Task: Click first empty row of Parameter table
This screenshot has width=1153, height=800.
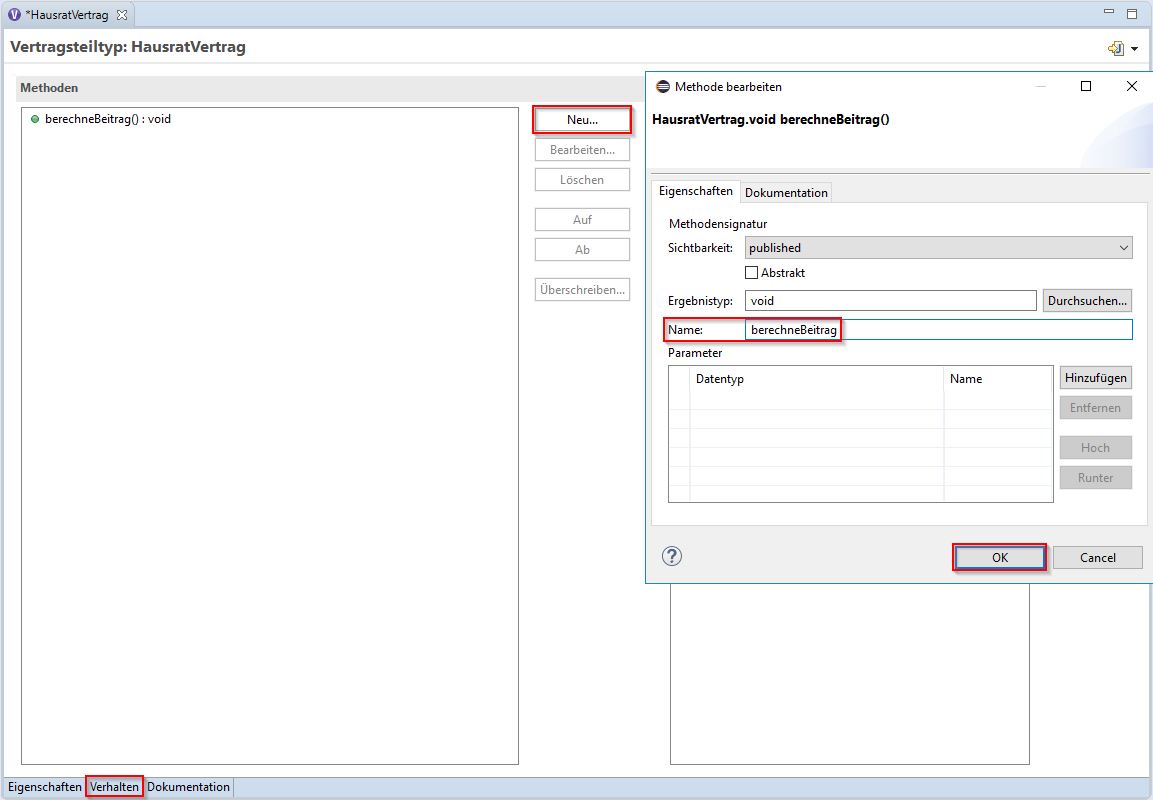Action: click(860, 400)
